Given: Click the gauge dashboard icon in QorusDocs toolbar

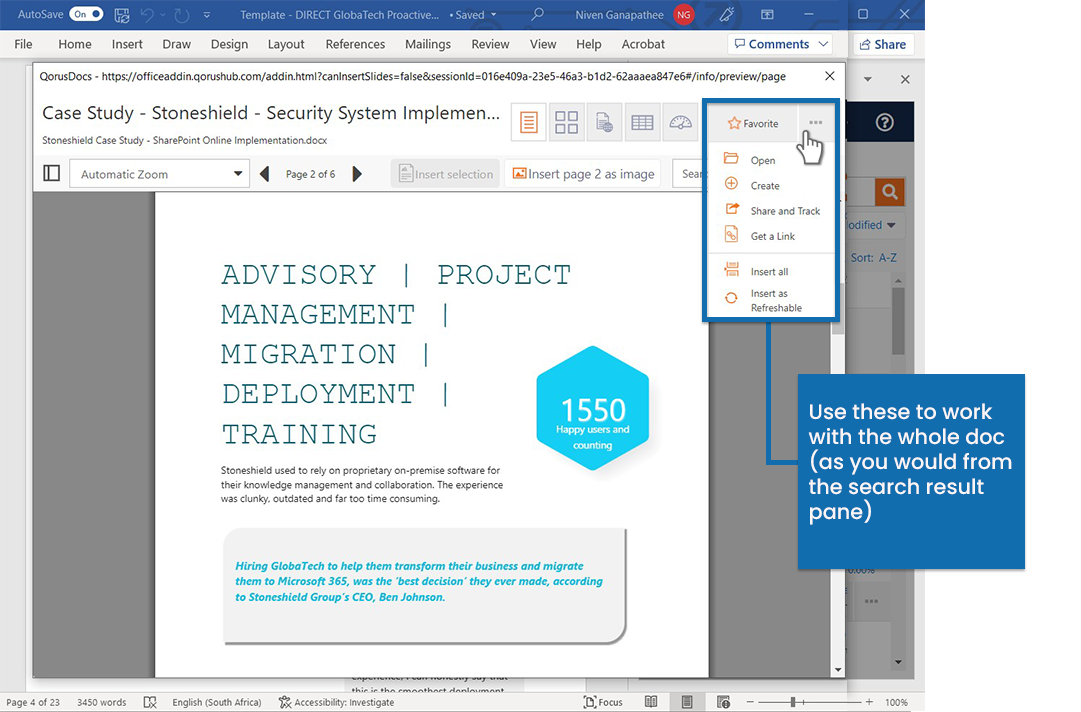Looking at the screenshot, I should 680,122.
